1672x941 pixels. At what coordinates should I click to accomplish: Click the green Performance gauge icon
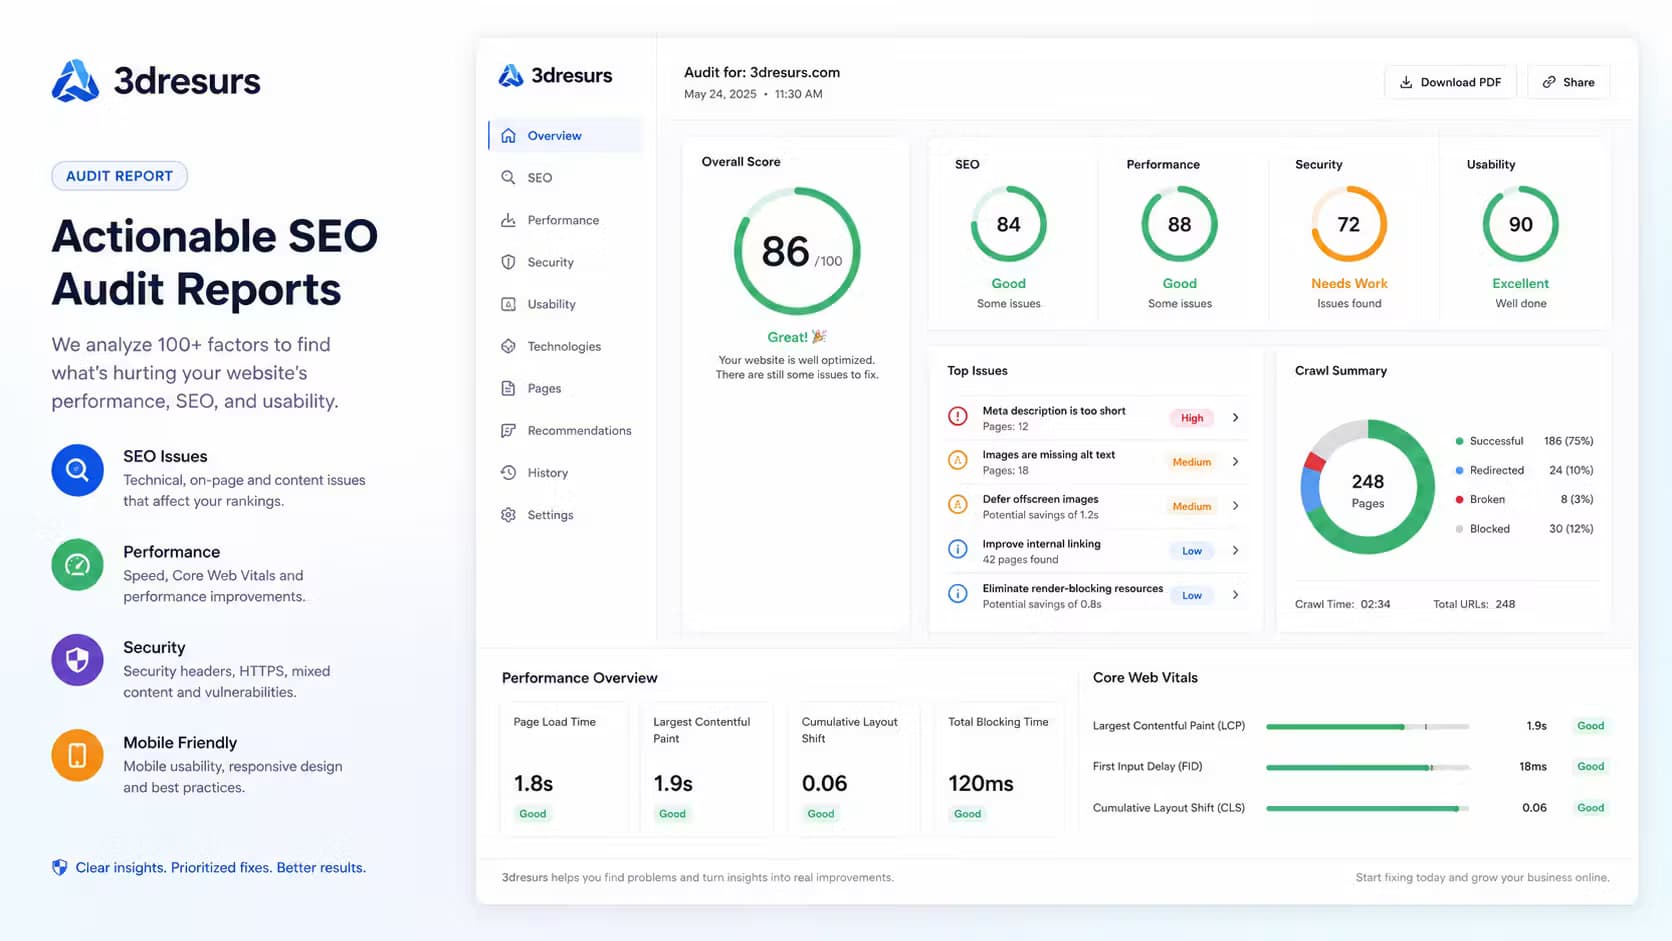point(77,565)
